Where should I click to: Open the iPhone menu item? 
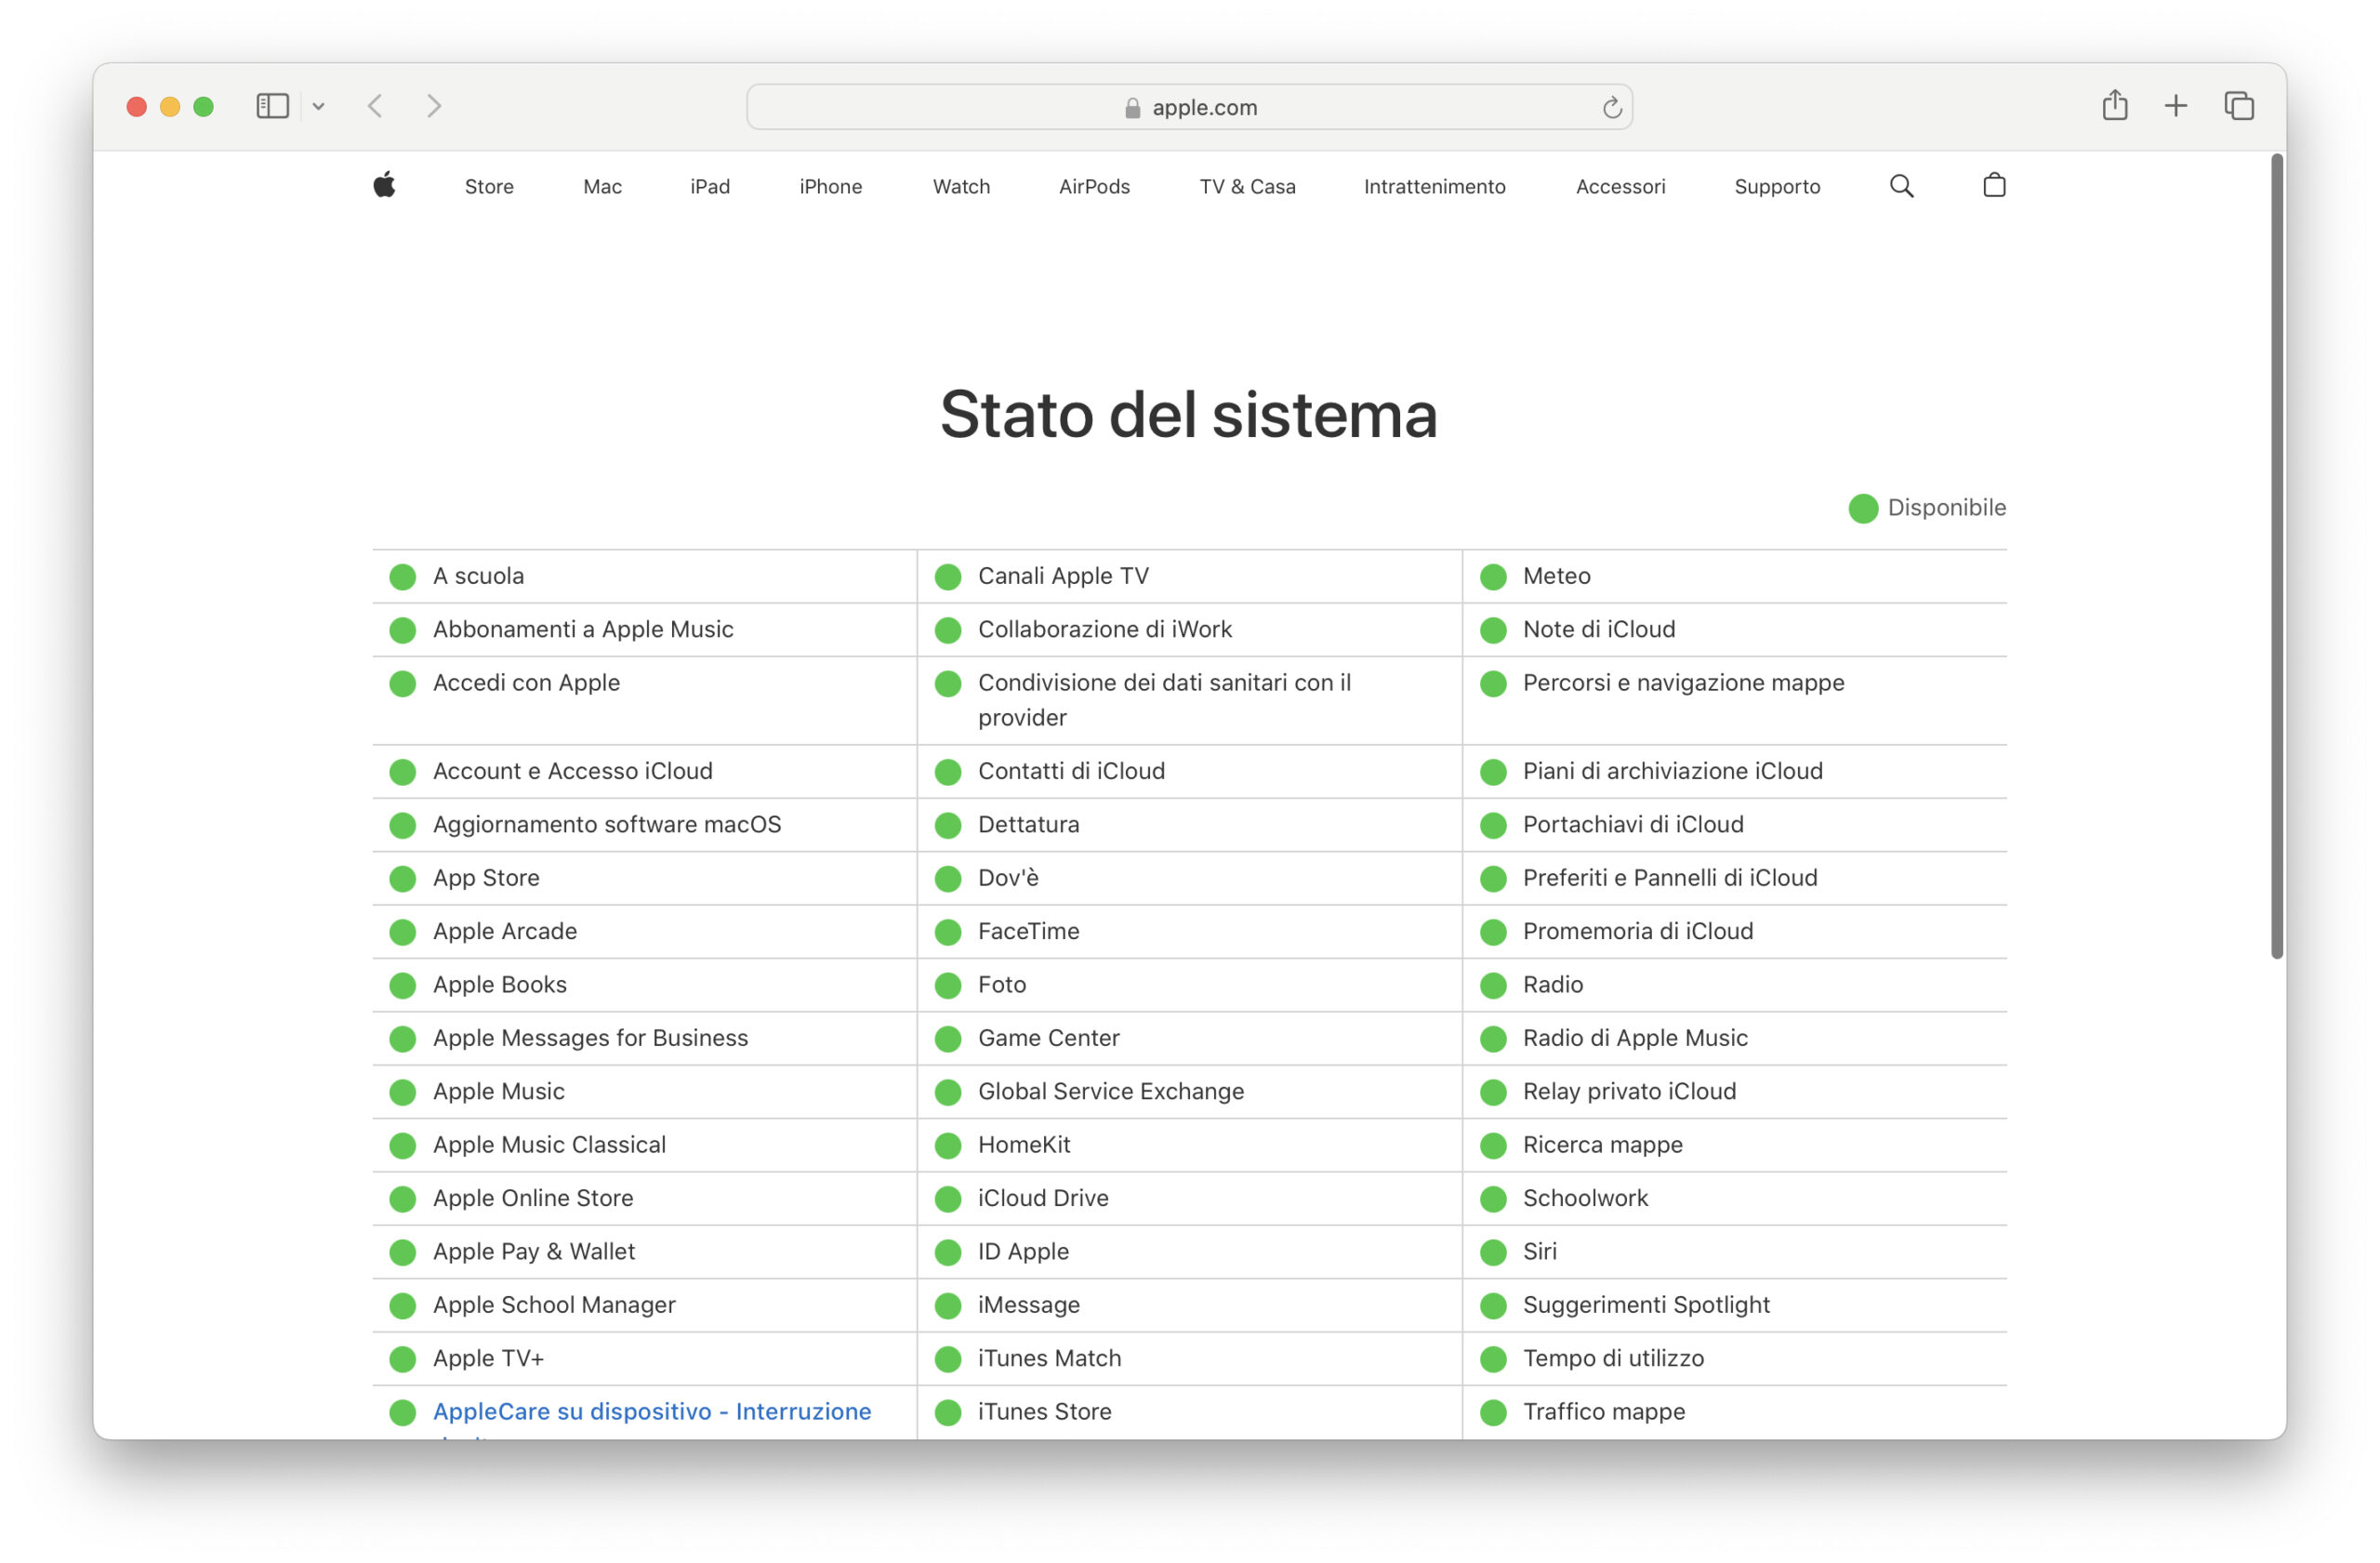pos(830,187)
